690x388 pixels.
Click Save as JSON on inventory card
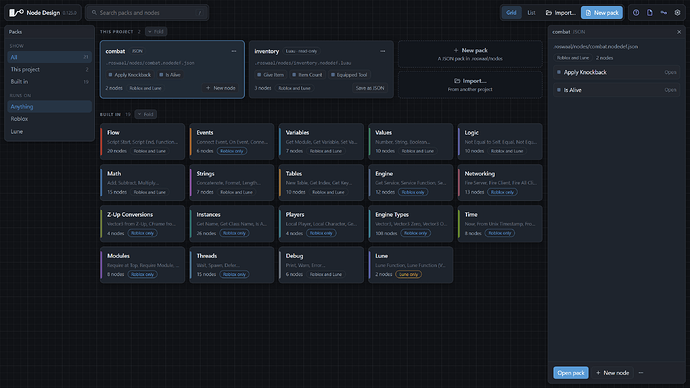(370, 88)
